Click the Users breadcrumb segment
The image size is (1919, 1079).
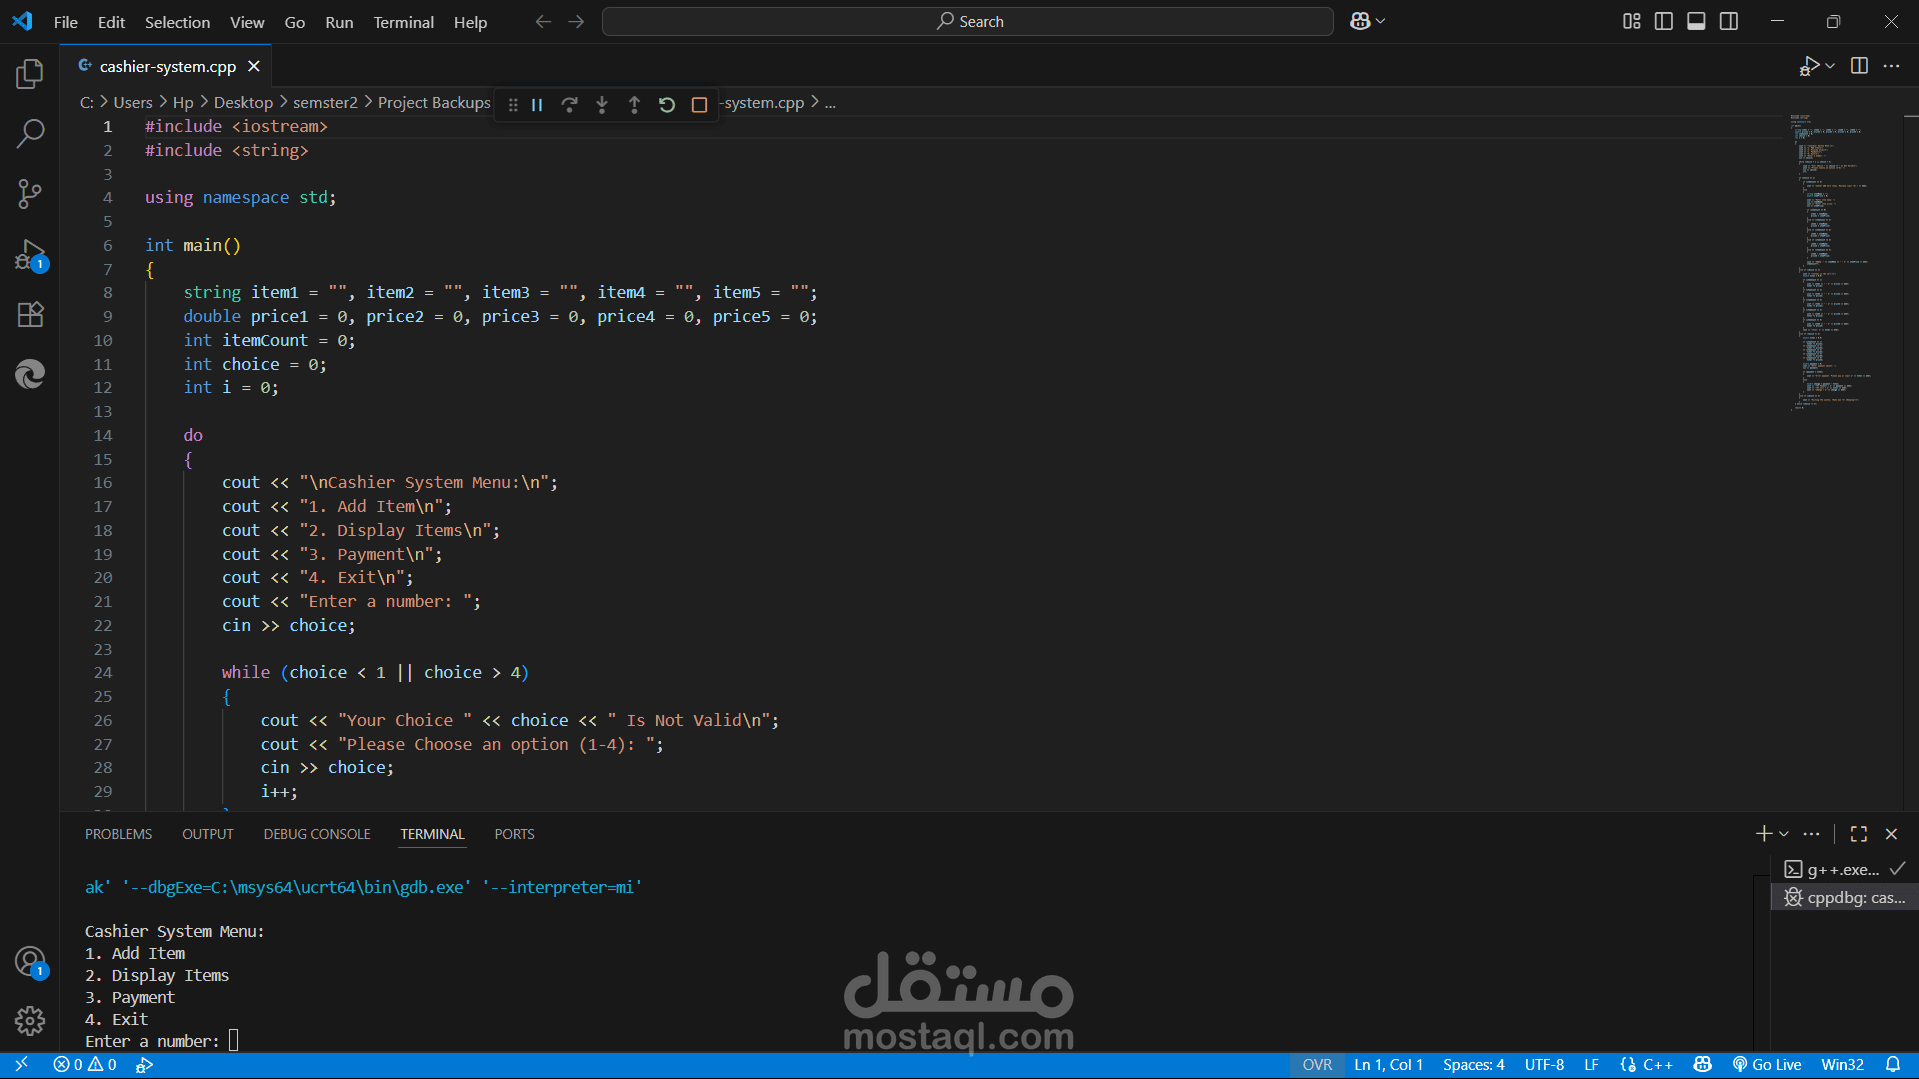(x=133, y=103)
